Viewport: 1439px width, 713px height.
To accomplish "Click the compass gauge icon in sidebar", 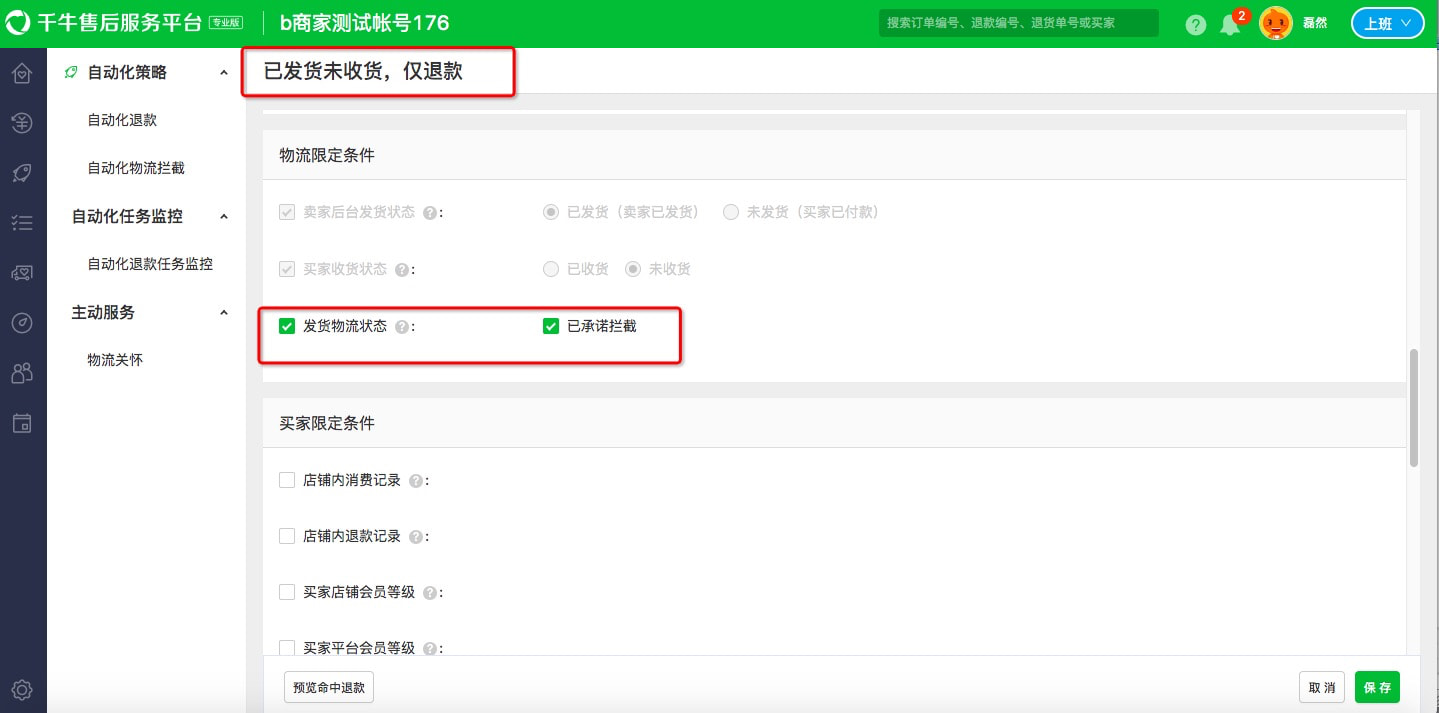I will pos(22,323).
